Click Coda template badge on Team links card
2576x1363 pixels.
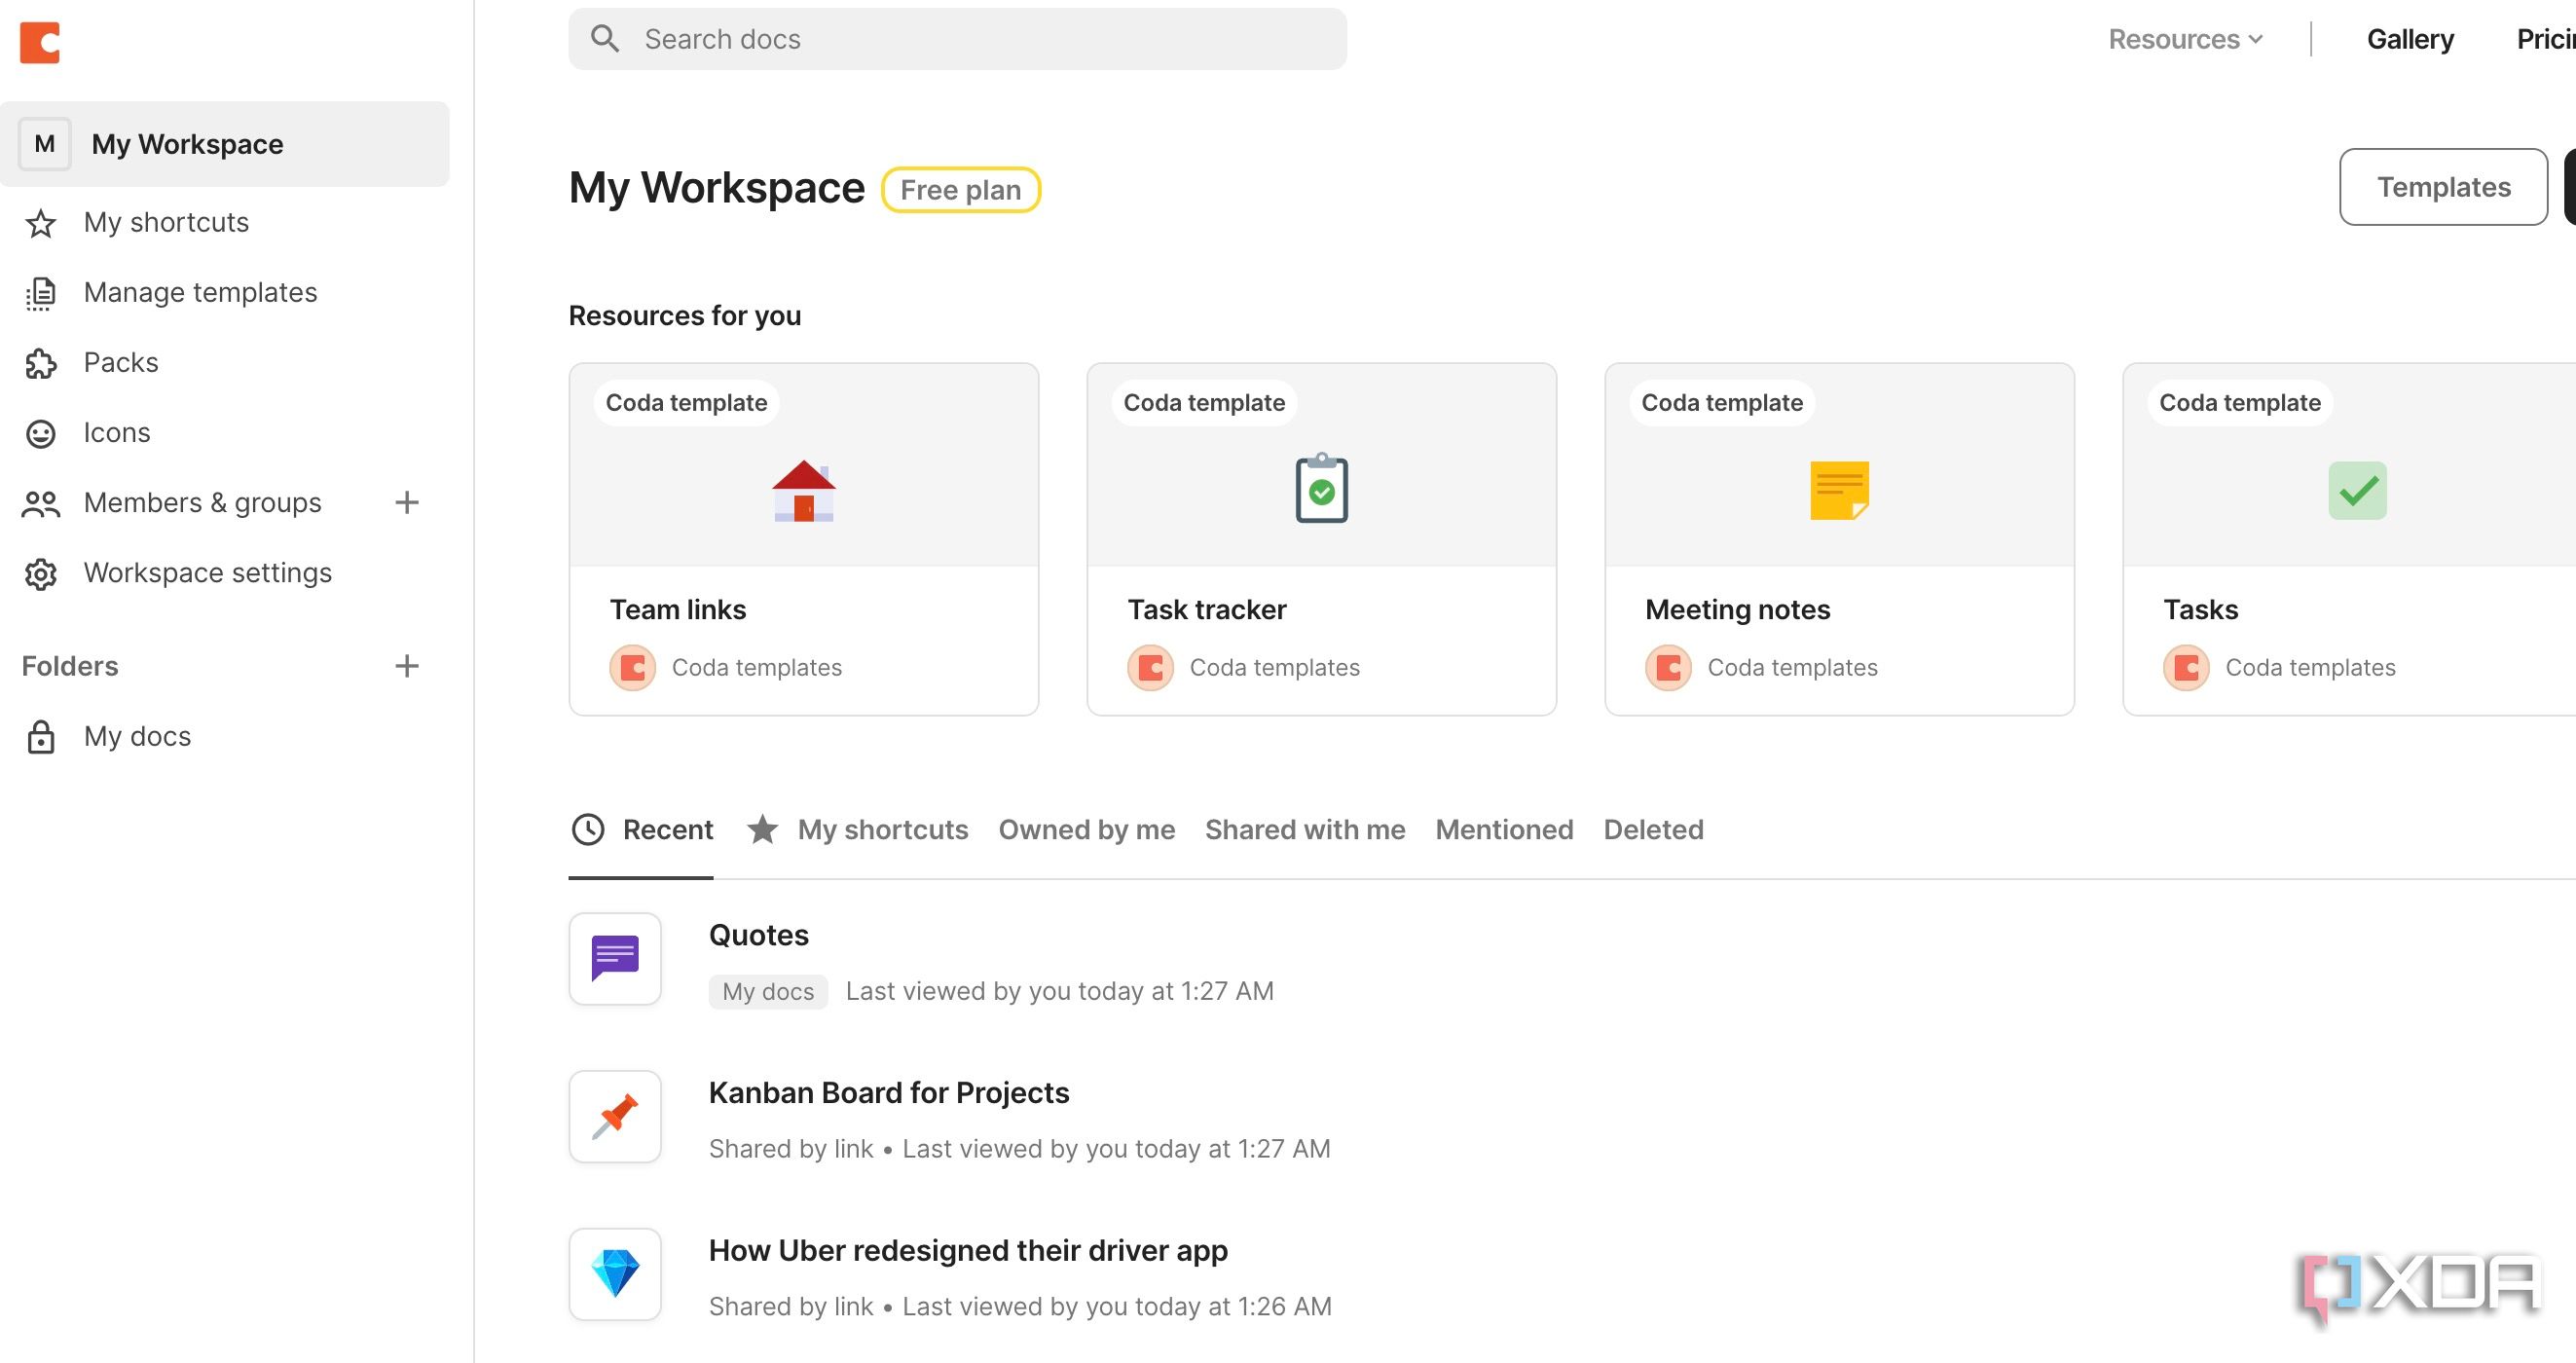pyautogui.click(x=687, y=403)
